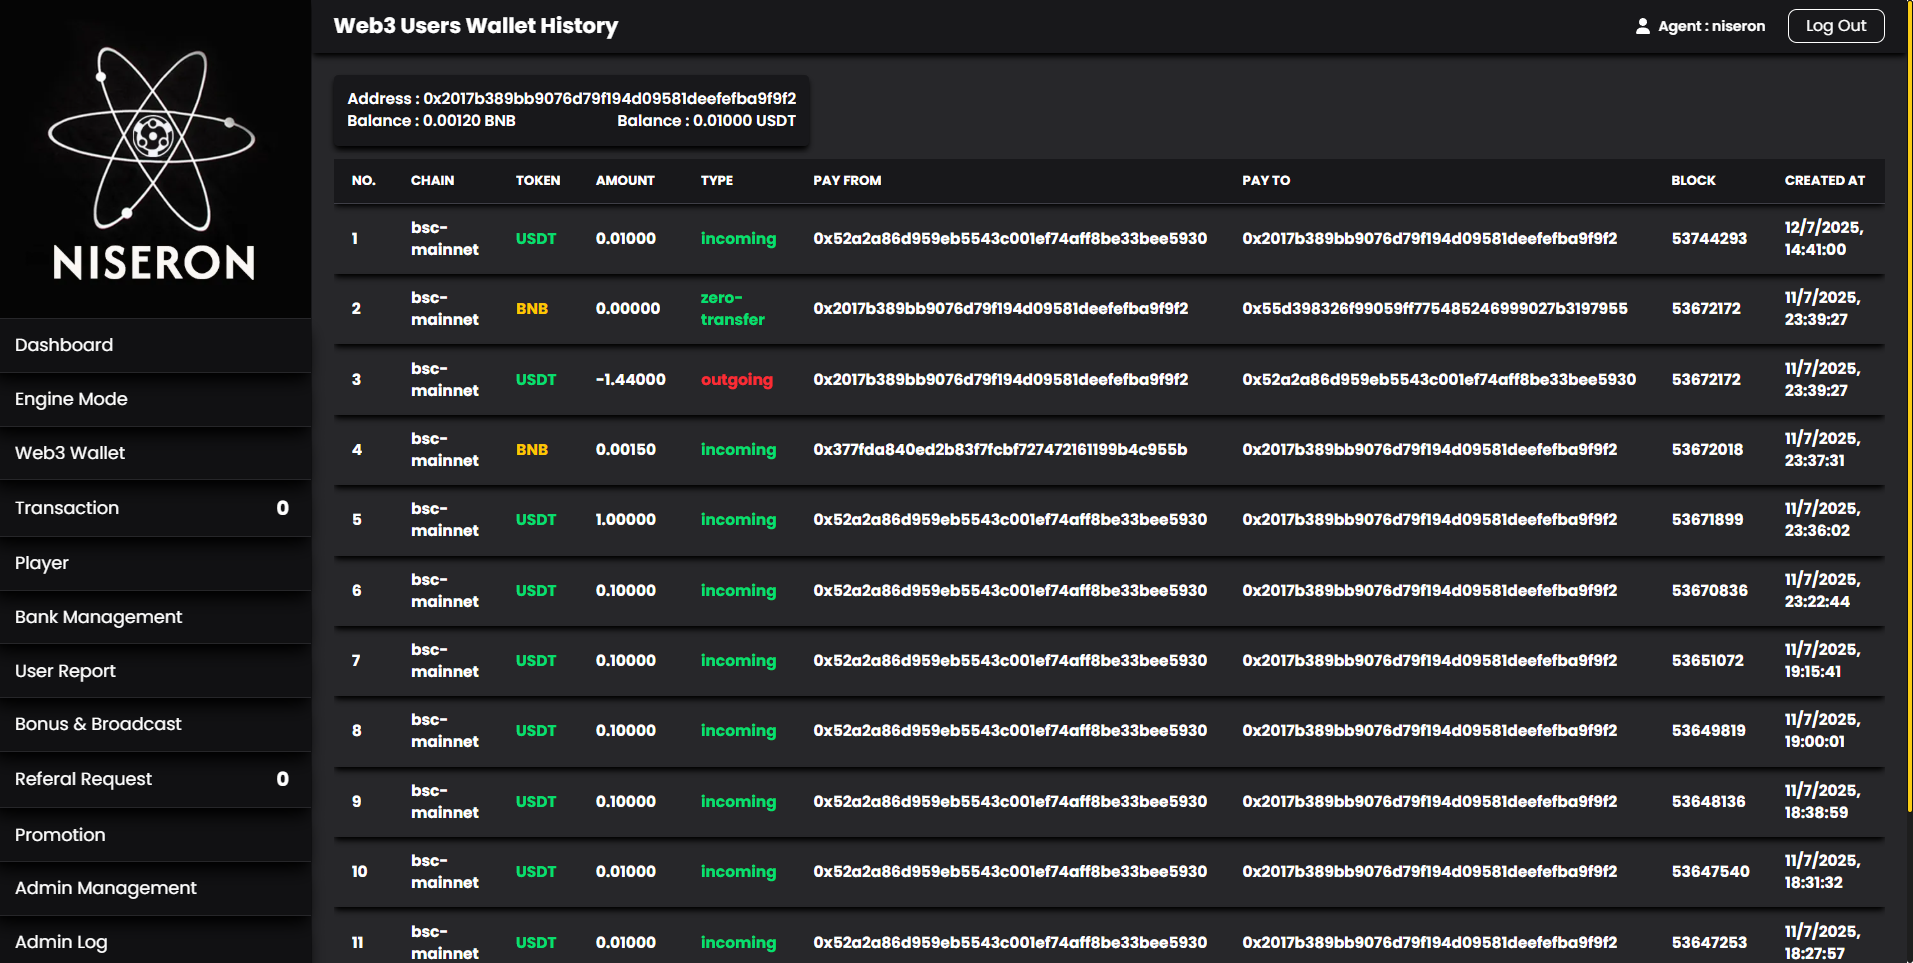
Task: Click the CHAIN column header
Action: tap(432, 180)
